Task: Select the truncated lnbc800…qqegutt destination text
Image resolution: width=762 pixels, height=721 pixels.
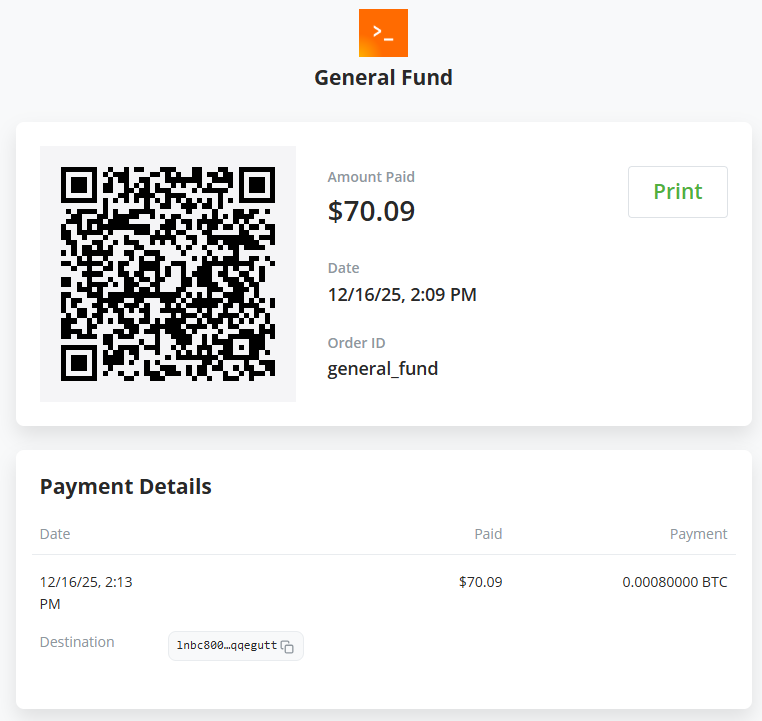Action: [226, 646]
